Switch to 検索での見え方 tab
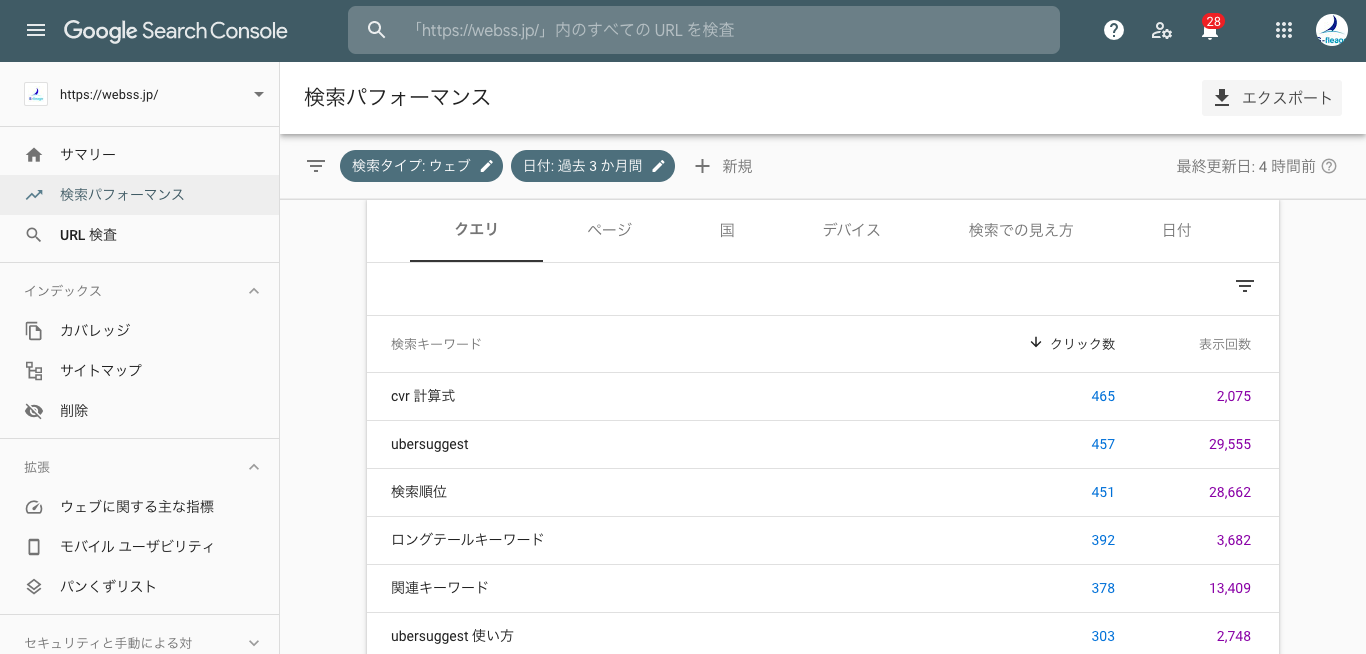Image resolution: width=1366 pixels, height=654 pixels. pyautogui.click(x=1021, y=230)
